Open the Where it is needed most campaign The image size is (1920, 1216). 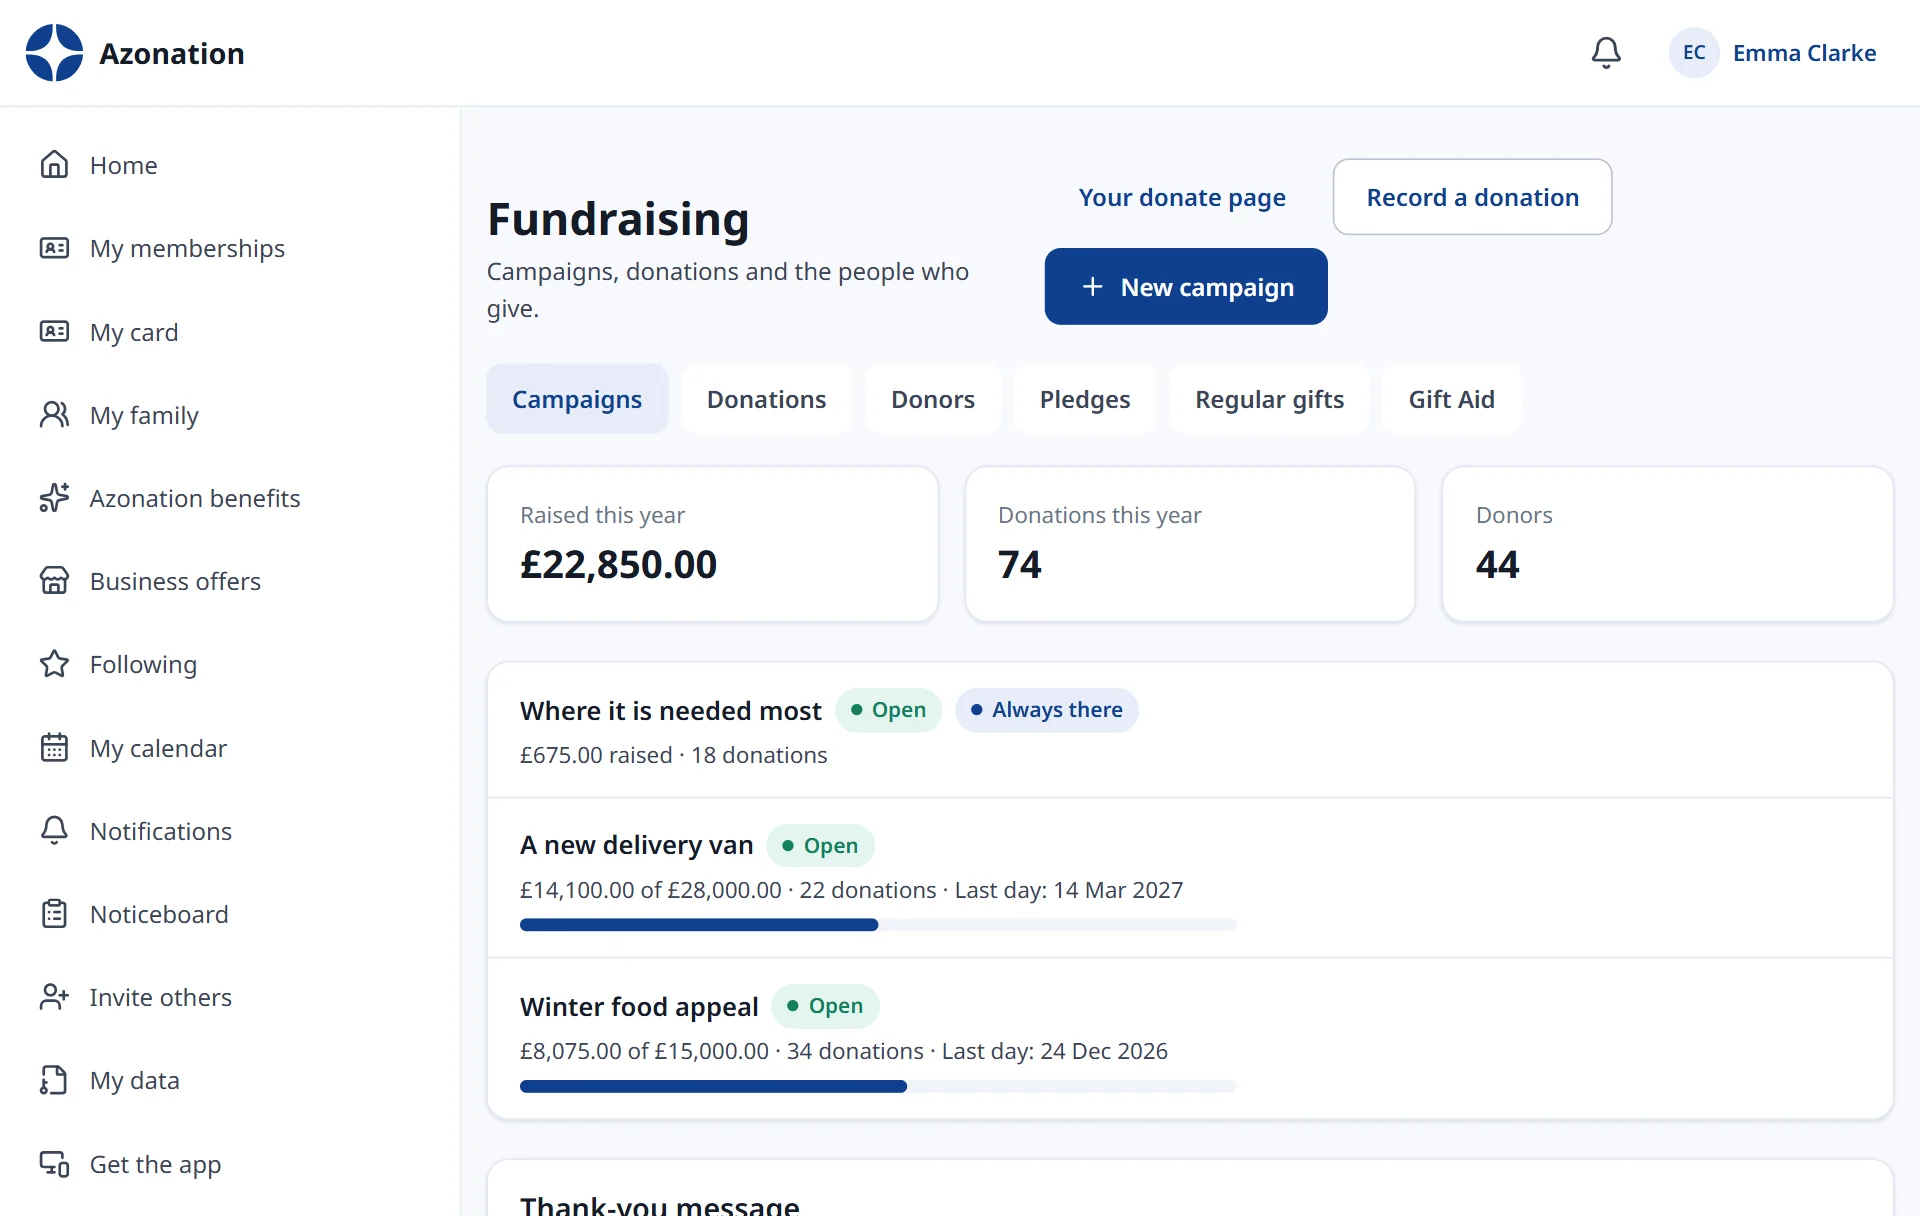pyautogui.click(x=670, y=710)
